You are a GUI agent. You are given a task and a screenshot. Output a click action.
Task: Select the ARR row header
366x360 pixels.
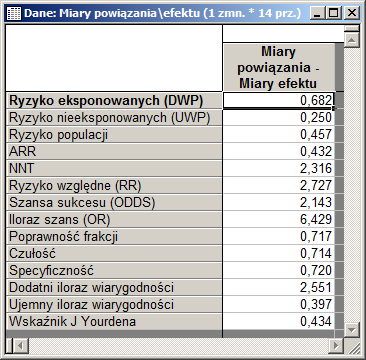pyautogui.click(x=114, y=151)
